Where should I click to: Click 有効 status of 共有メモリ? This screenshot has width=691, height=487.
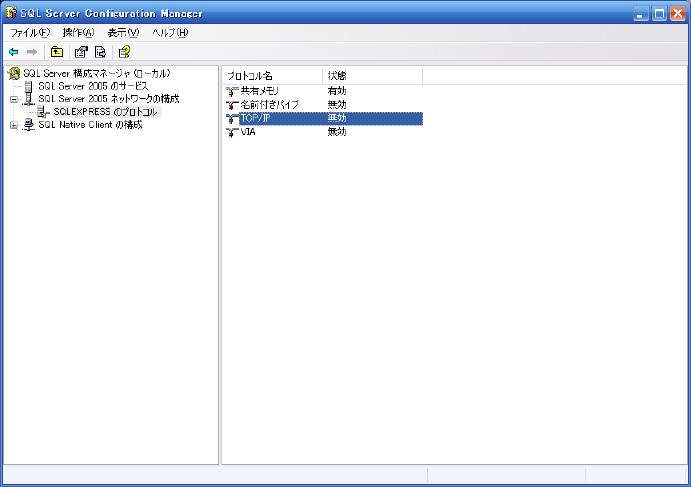click(x=337, y=91)
